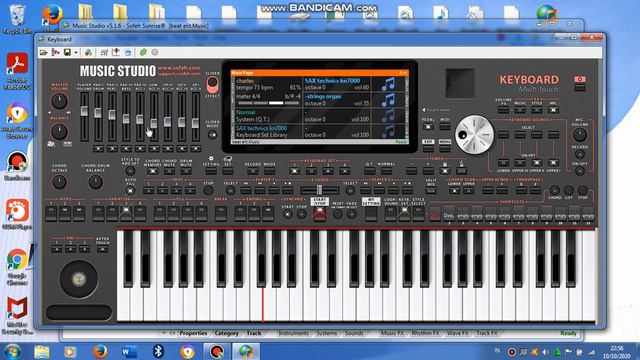
Task: Open Word from the taskbar
Action: 129,351
